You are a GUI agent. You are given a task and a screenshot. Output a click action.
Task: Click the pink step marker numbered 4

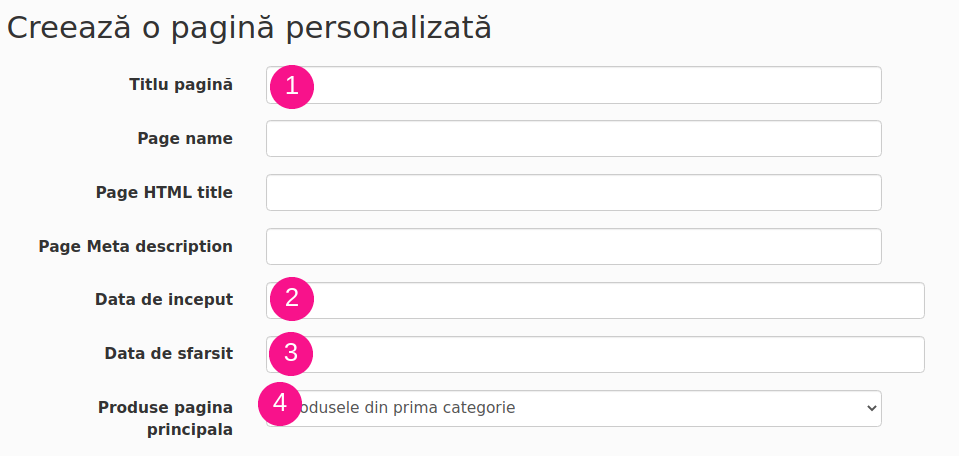(280, 403)
